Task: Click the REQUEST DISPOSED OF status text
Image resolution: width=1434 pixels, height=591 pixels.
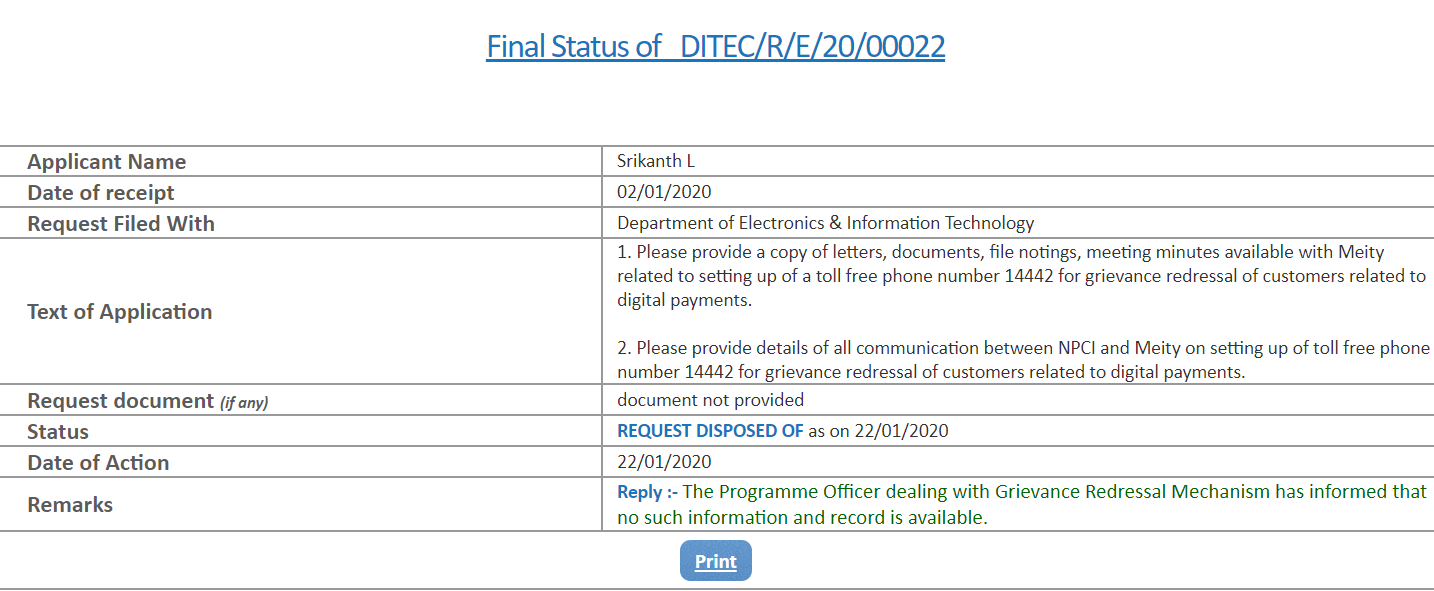Action: click(710, 431)
